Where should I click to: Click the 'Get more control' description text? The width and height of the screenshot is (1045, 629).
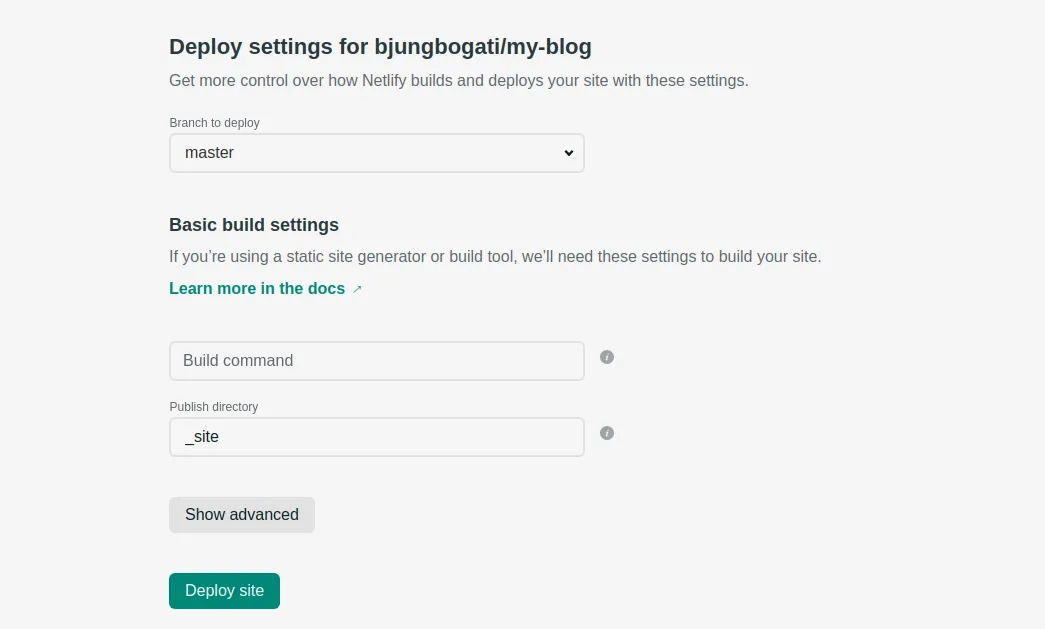click(458, 80)
